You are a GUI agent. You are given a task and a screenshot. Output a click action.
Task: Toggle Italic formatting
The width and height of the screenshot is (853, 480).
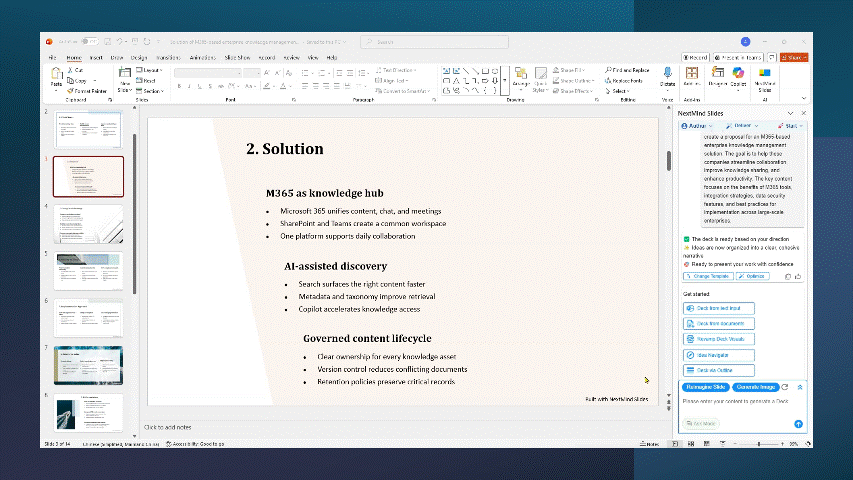(x=189, y=86)
